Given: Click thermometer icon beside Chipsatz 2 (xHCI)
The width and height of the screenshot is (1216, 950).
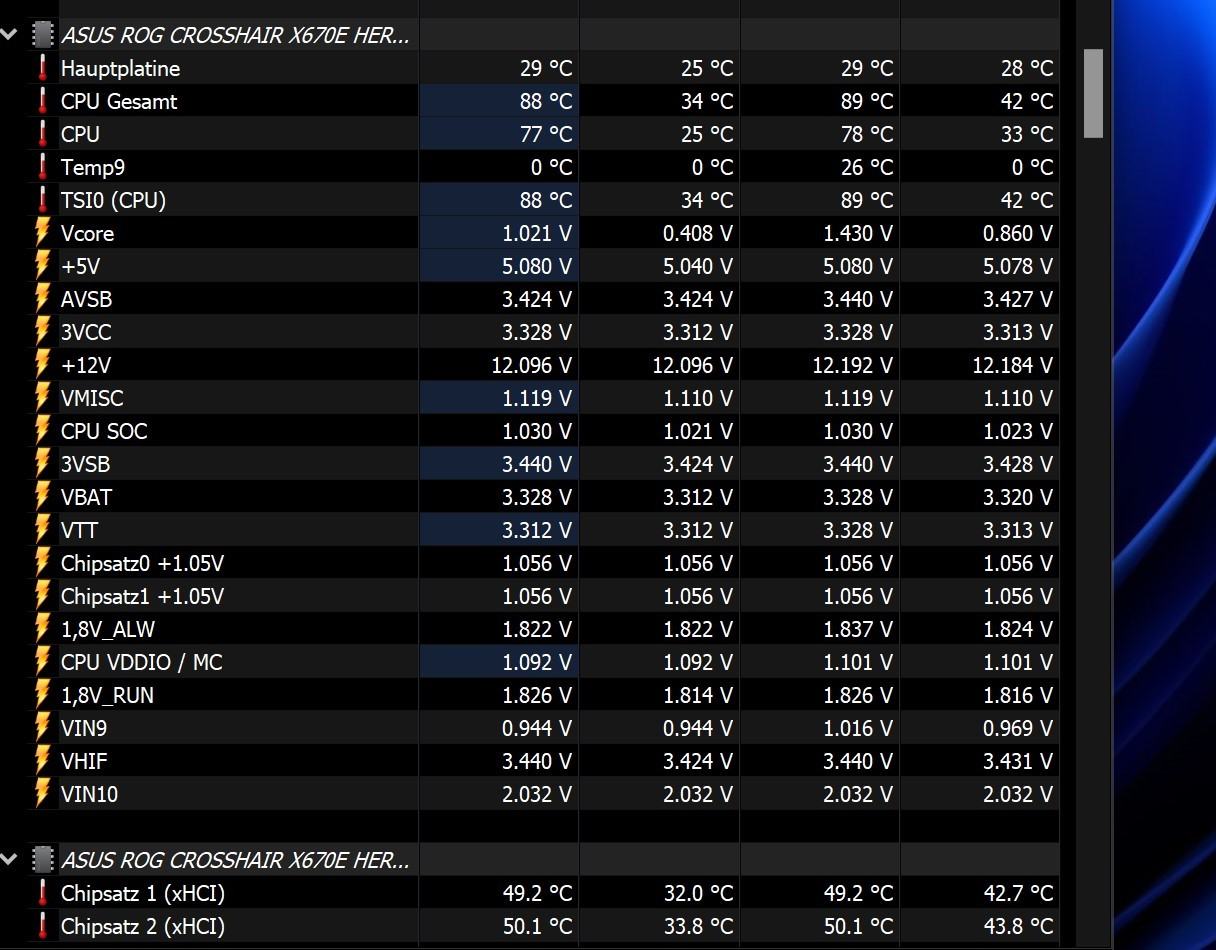Looking at the screenshot, I should coord(42,926).
